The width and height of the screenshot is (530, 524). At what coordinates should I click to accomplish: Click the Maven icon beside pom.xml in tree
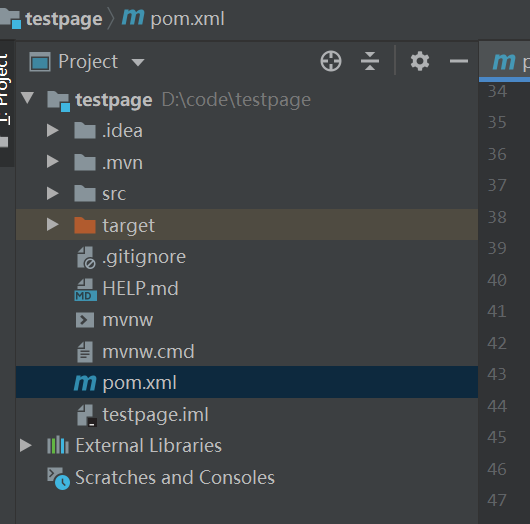coord(85,382)
